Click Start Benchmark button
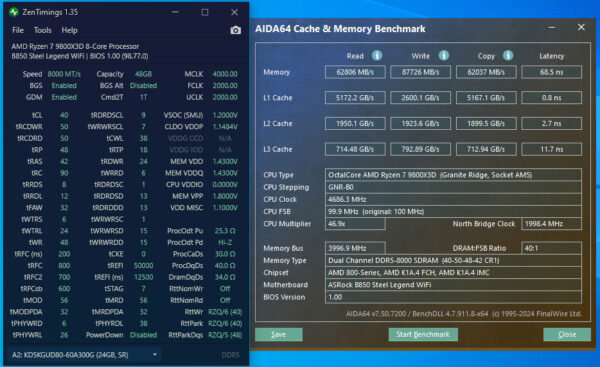Image resolution: width=600 pixels, height=367 pixels. pyautogui.click(x=423, y=334)
